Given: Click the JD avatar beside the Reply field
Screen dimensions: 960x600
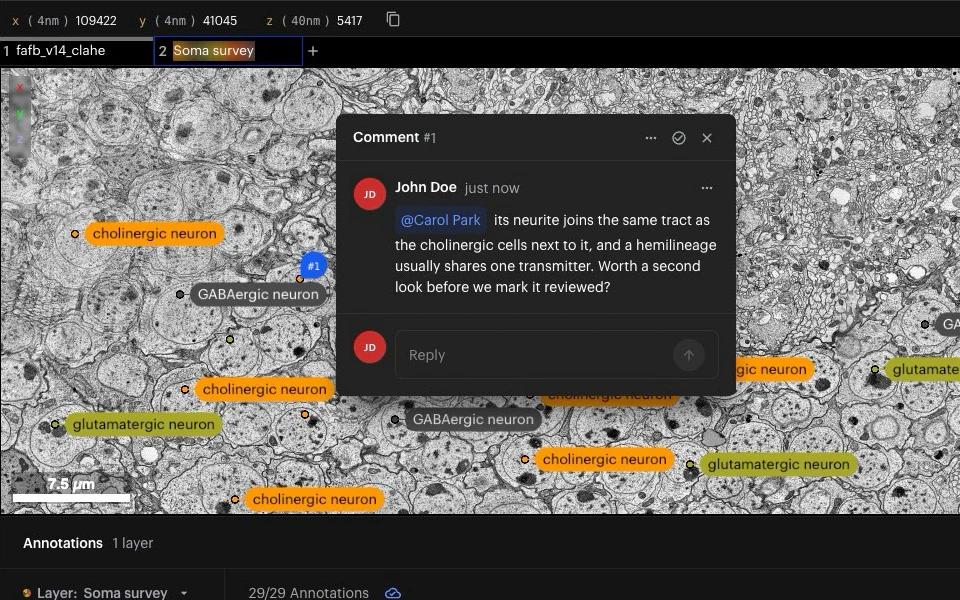Looking at the screenshot, I should pos(370,347).
